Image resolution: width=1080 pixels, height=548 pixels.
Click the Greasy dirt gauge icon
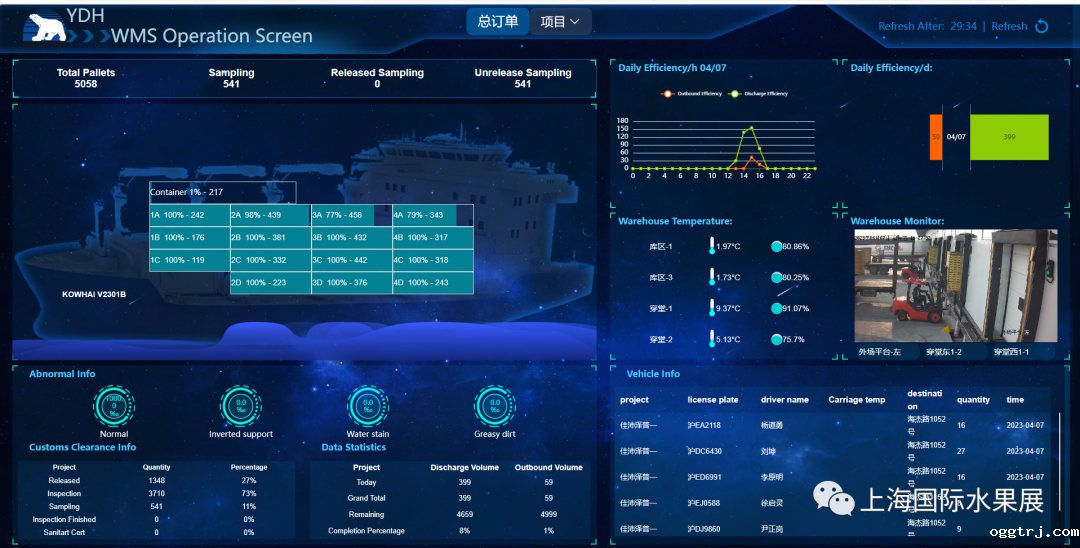pyautogui.click(x=494, y=406)
